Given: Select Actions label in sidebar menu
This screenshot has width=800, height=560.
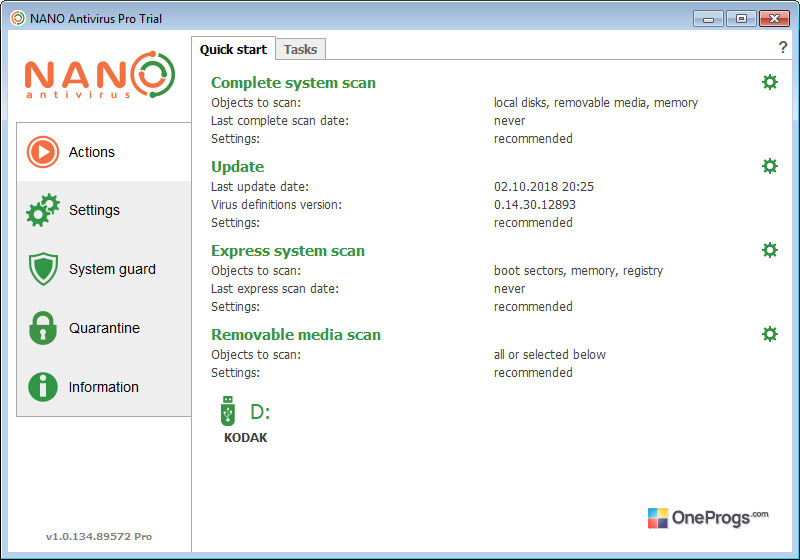Looking at the screenshot, I should [x=92, y=152].
